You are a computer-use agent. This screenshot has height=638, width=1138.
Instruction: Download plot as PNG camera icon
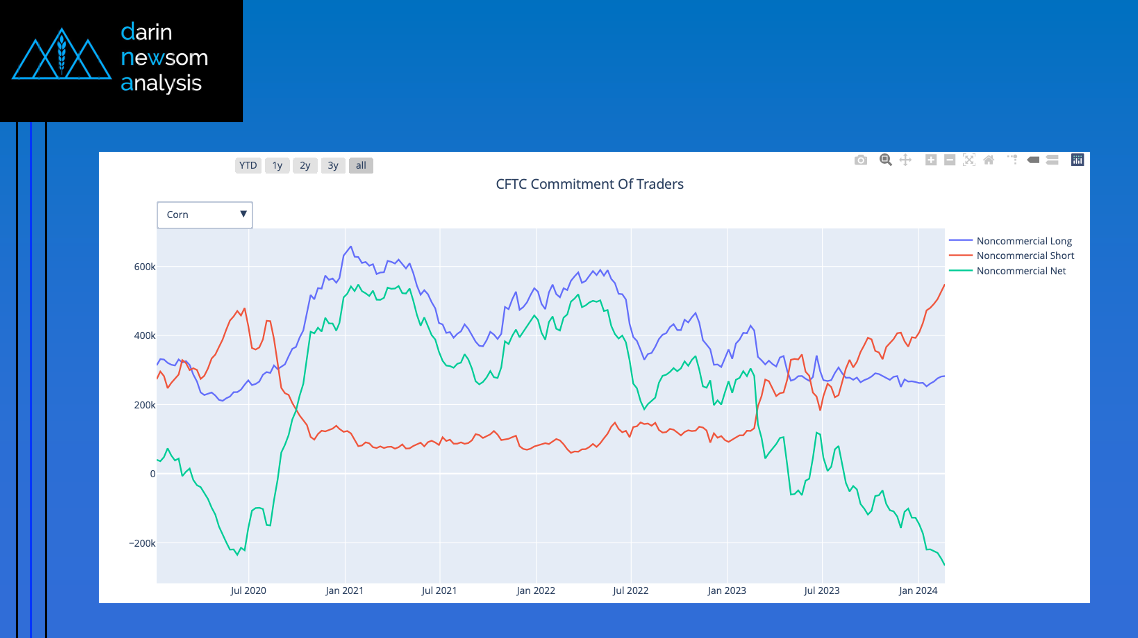(x=861, y=160)
